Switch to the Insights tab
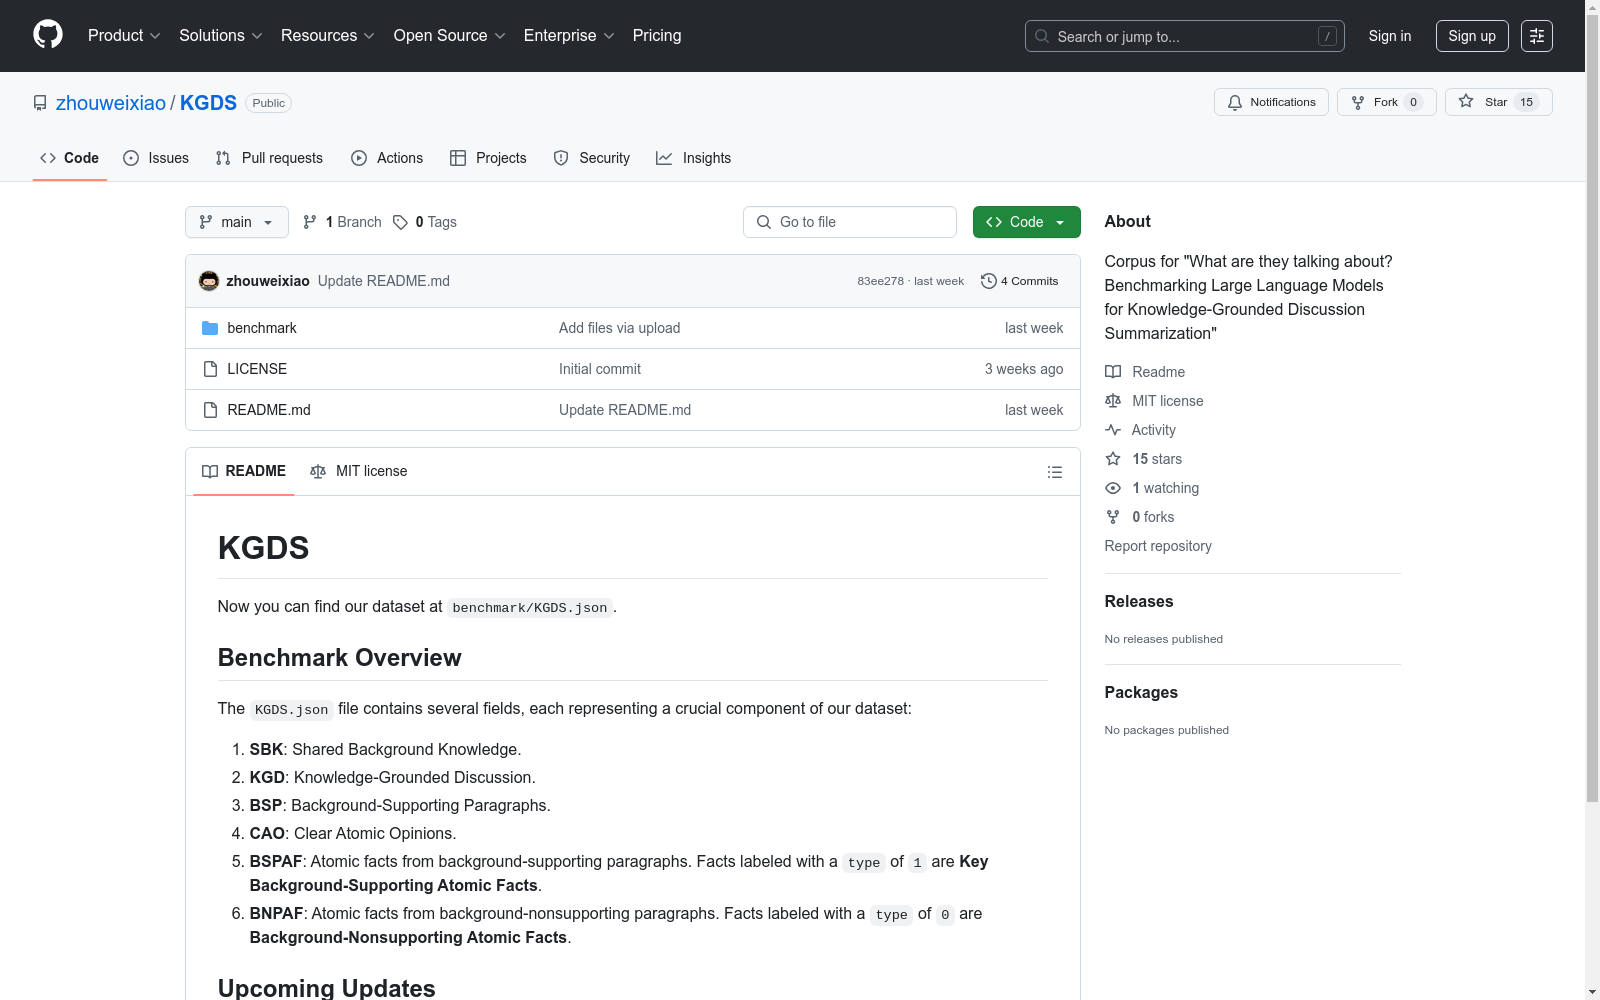 [x=693, y=158]
